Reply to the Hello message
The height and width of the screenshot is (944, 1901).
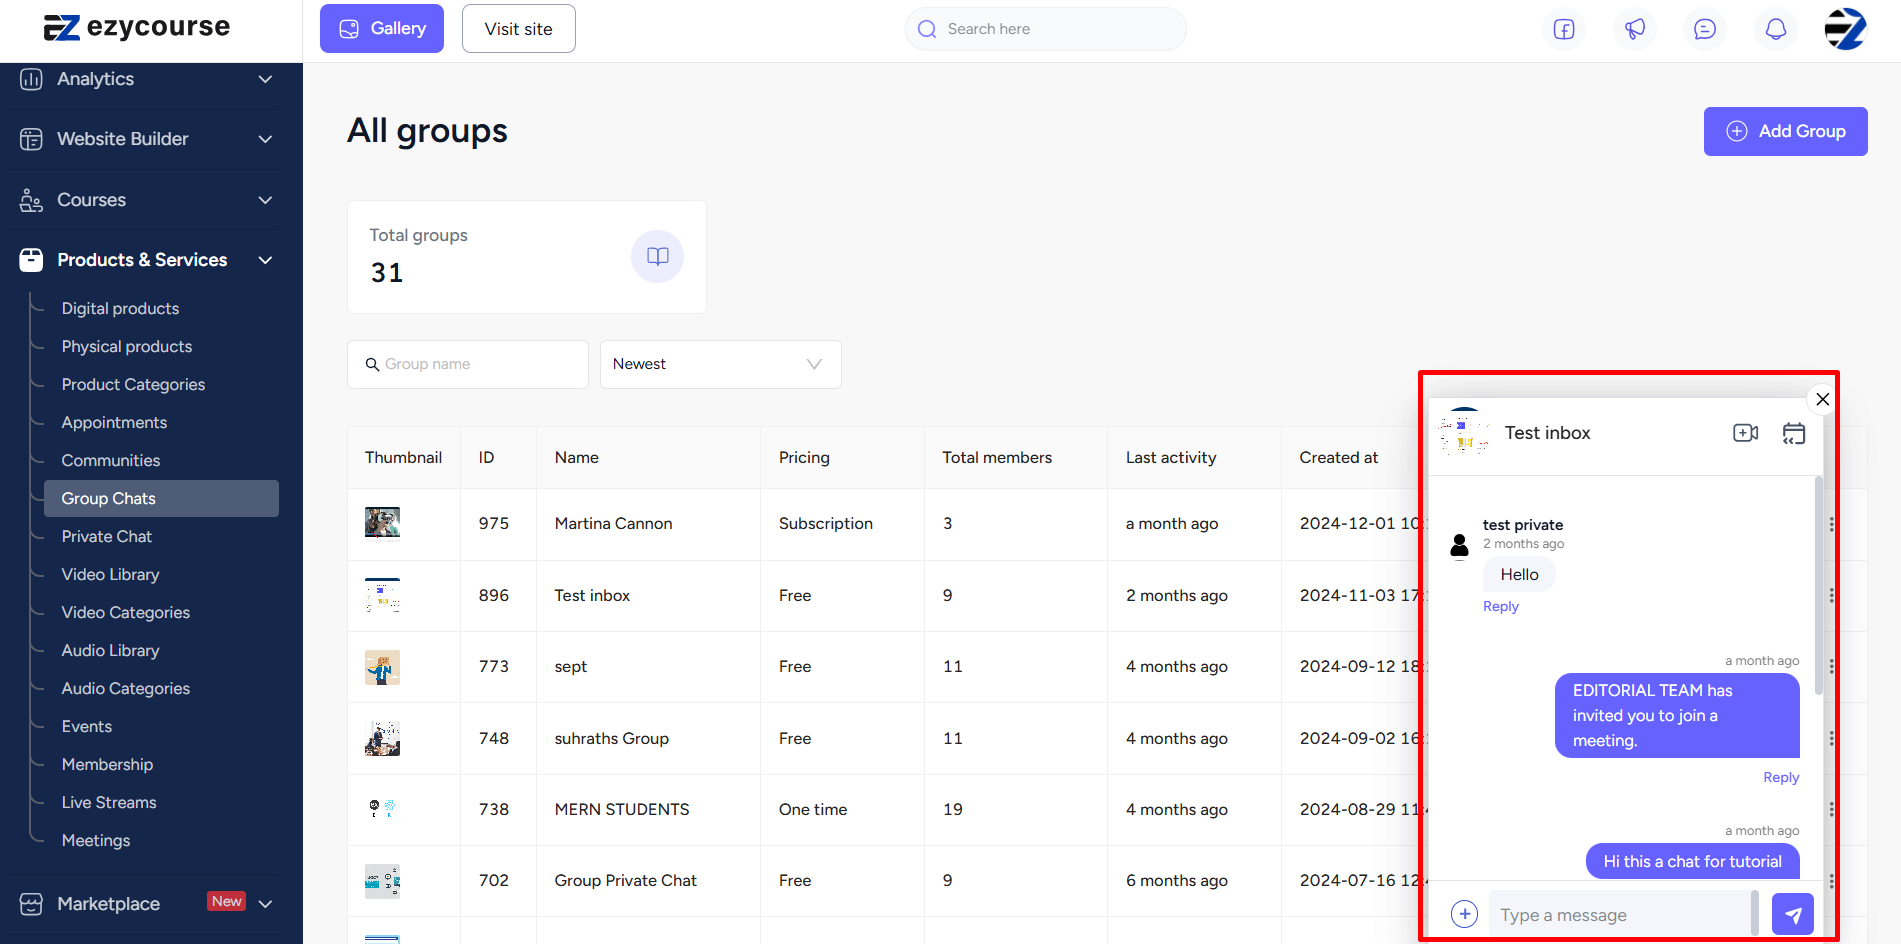coord(1500,606)
